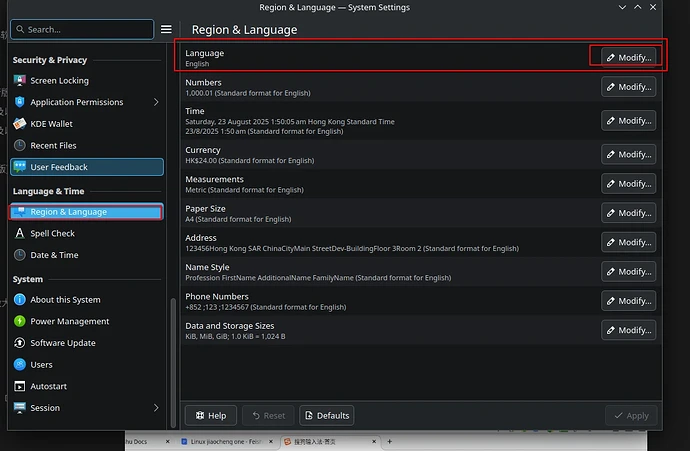This screenshot has height=451, width=690.
Task: Open Power Management settings
Action: pyautogui.click(x=69, y=322)
